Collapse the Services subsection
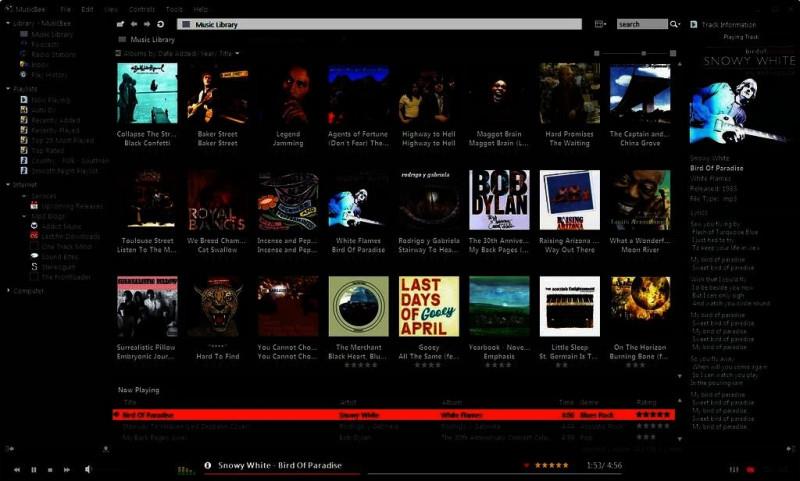This screenshot has width=800, height=481. 24,196
